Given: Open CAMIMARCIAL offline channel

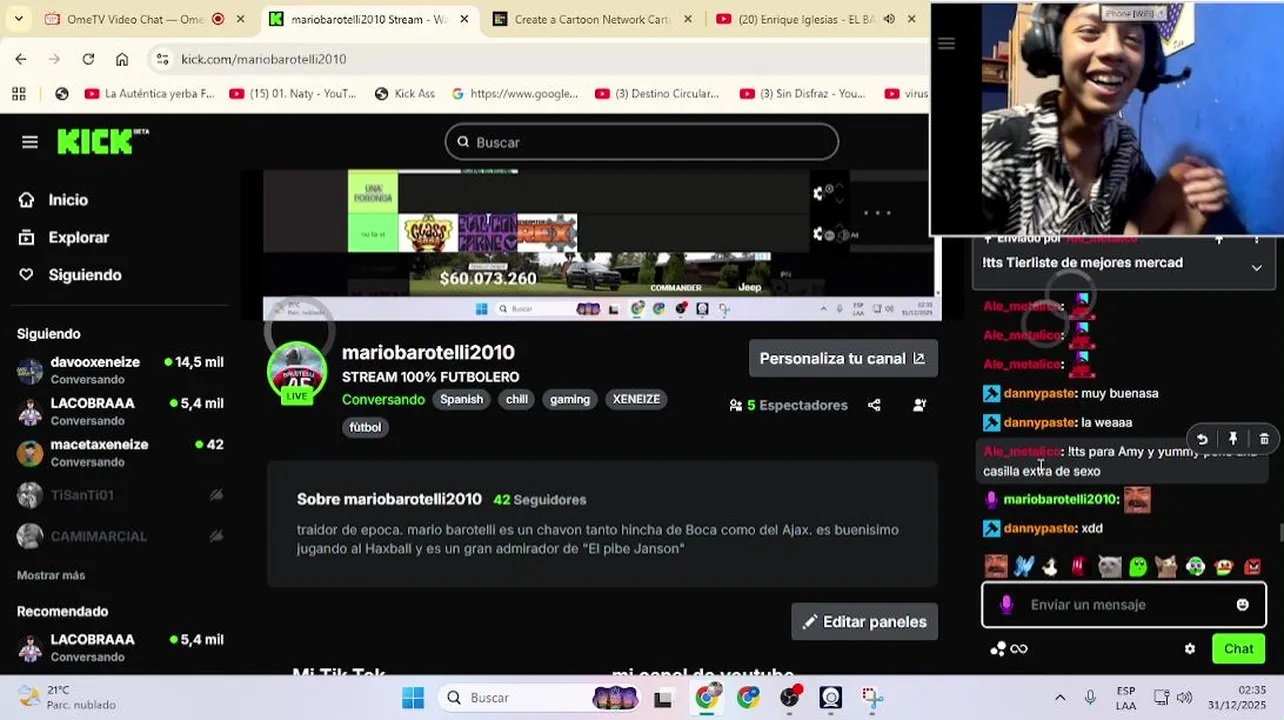Looking at the screenshot, I should (x=120, y=536).
